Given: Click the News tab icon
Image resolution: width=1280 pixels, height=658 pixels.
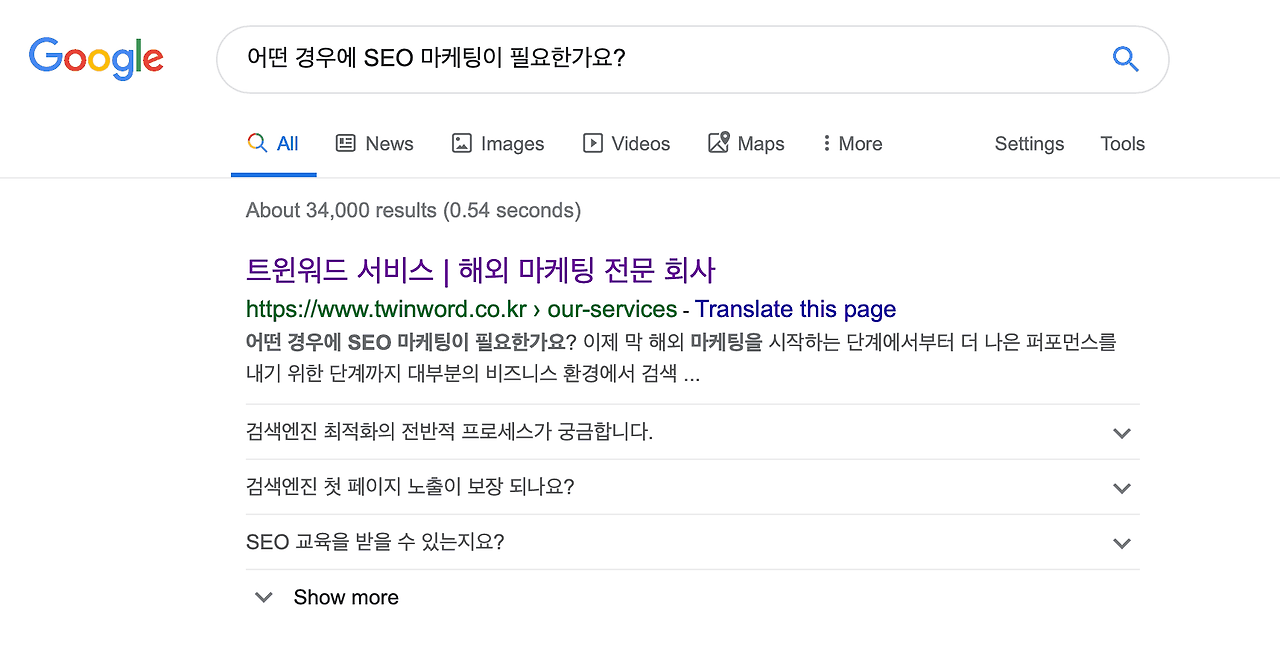Looking at the screenshot, I should tap(346, 143).
